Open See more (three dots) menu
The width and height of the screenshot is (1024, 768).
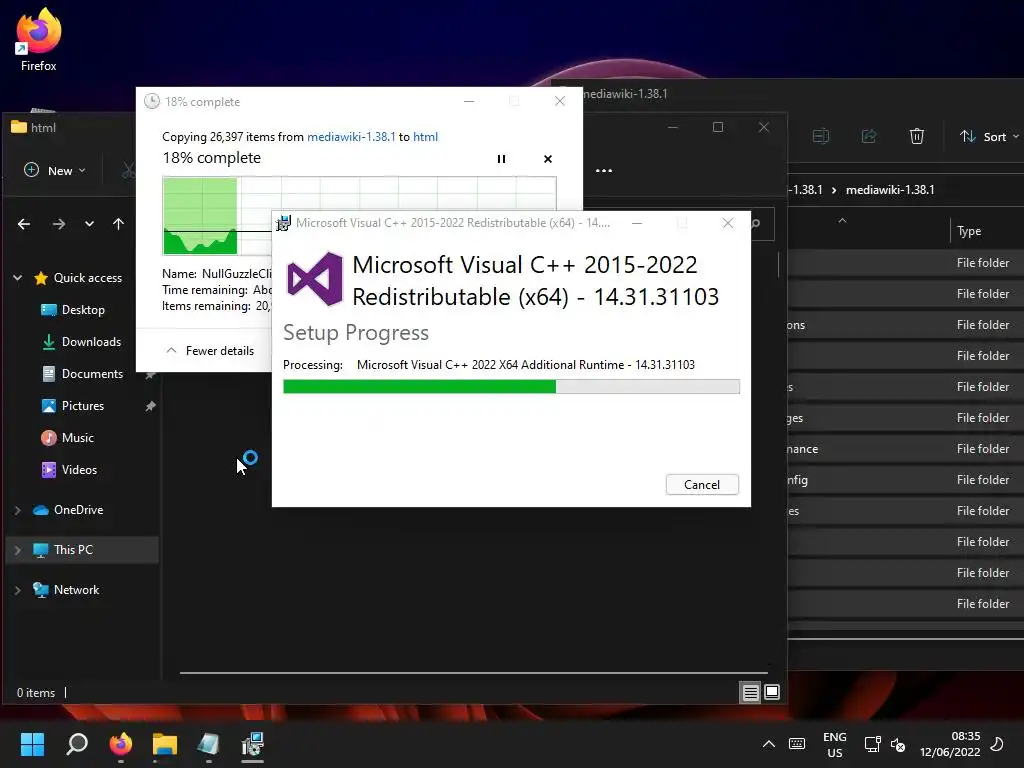click(x=604, y=170)
